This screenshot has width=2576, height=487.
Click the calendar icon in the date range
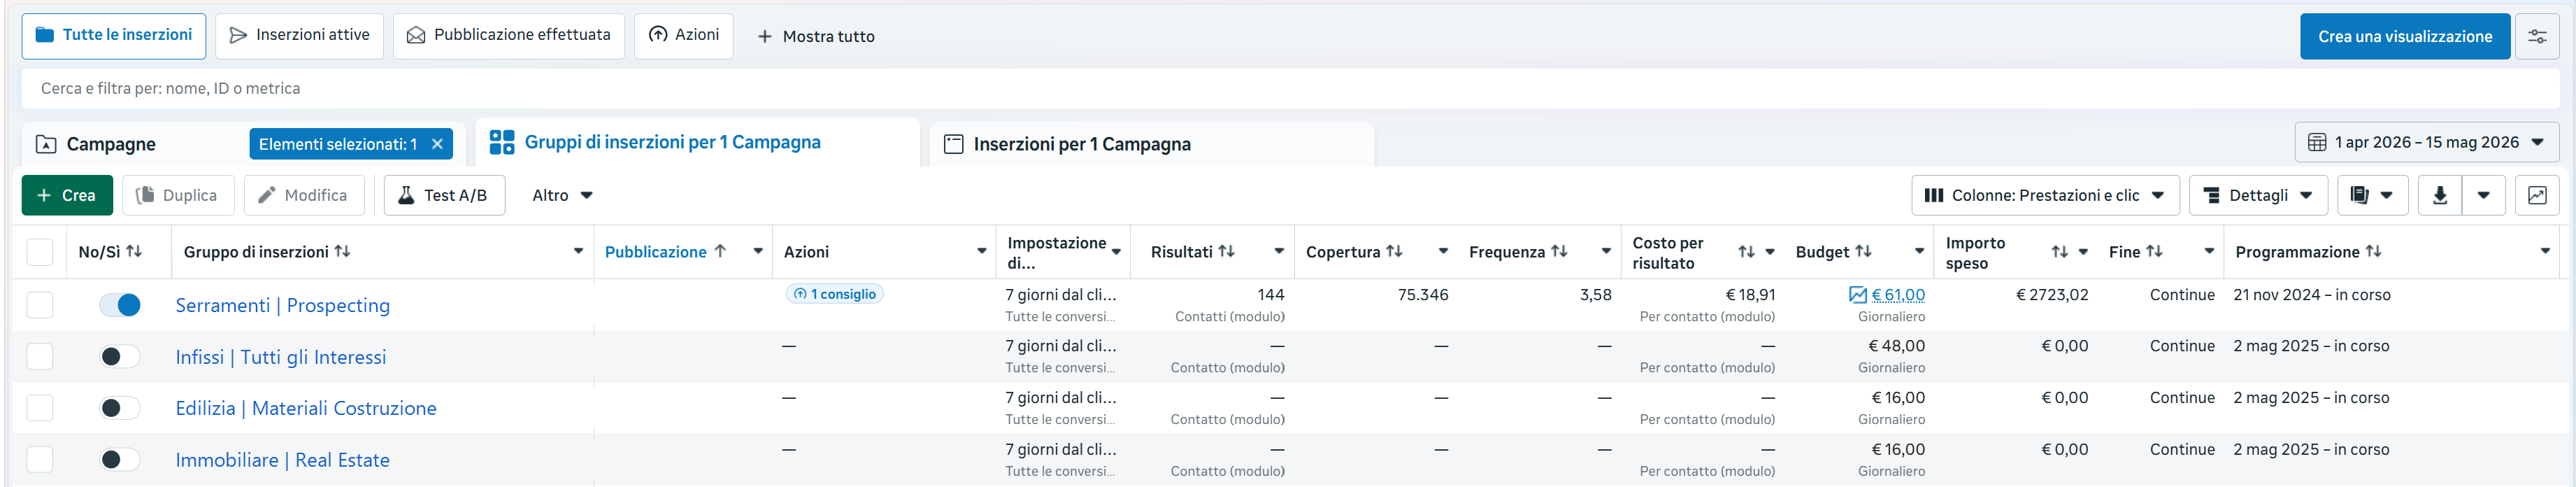click(2317, 143)
